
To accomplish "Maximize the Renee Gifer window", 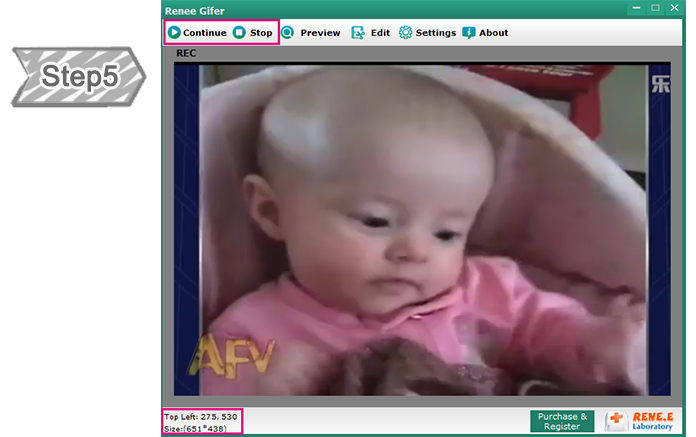I will [654, 8].
